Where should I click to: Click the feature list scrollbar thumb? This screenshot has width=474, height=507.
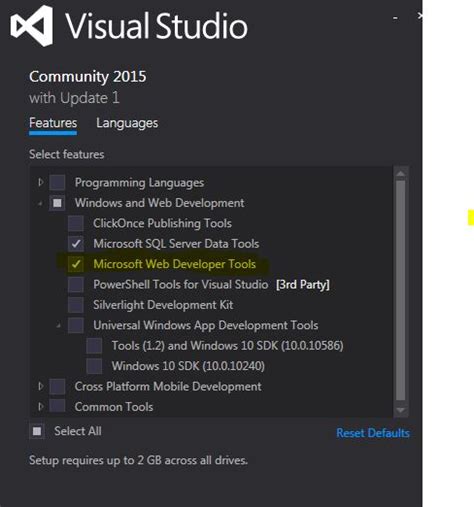pyautogui.click(x=401, y=290)
